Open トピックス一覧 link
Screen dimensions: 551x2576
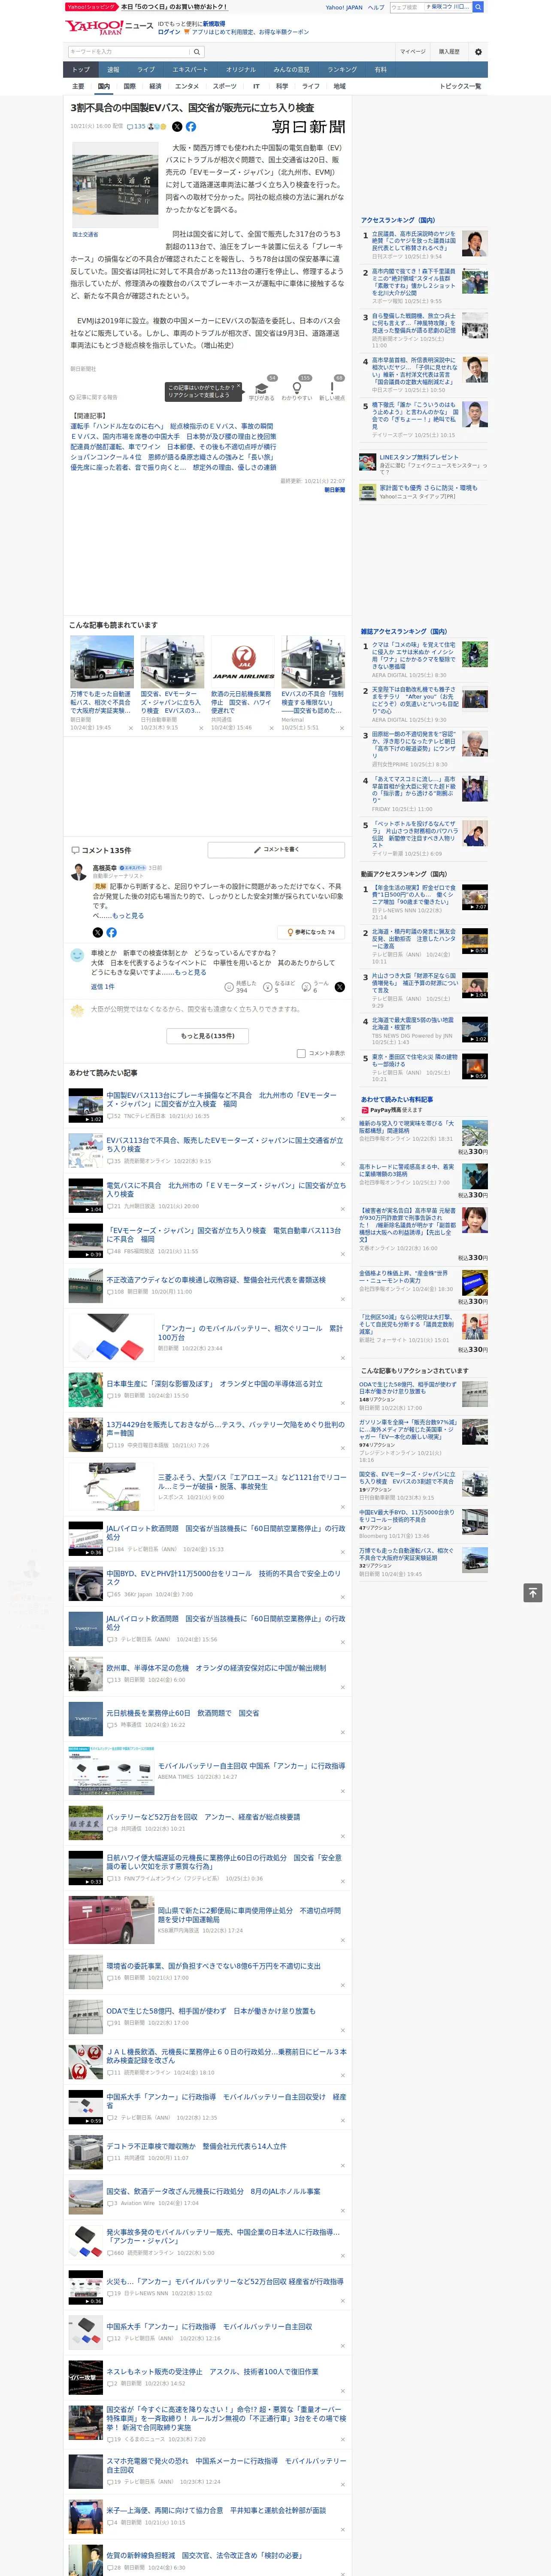coord(460,86)
